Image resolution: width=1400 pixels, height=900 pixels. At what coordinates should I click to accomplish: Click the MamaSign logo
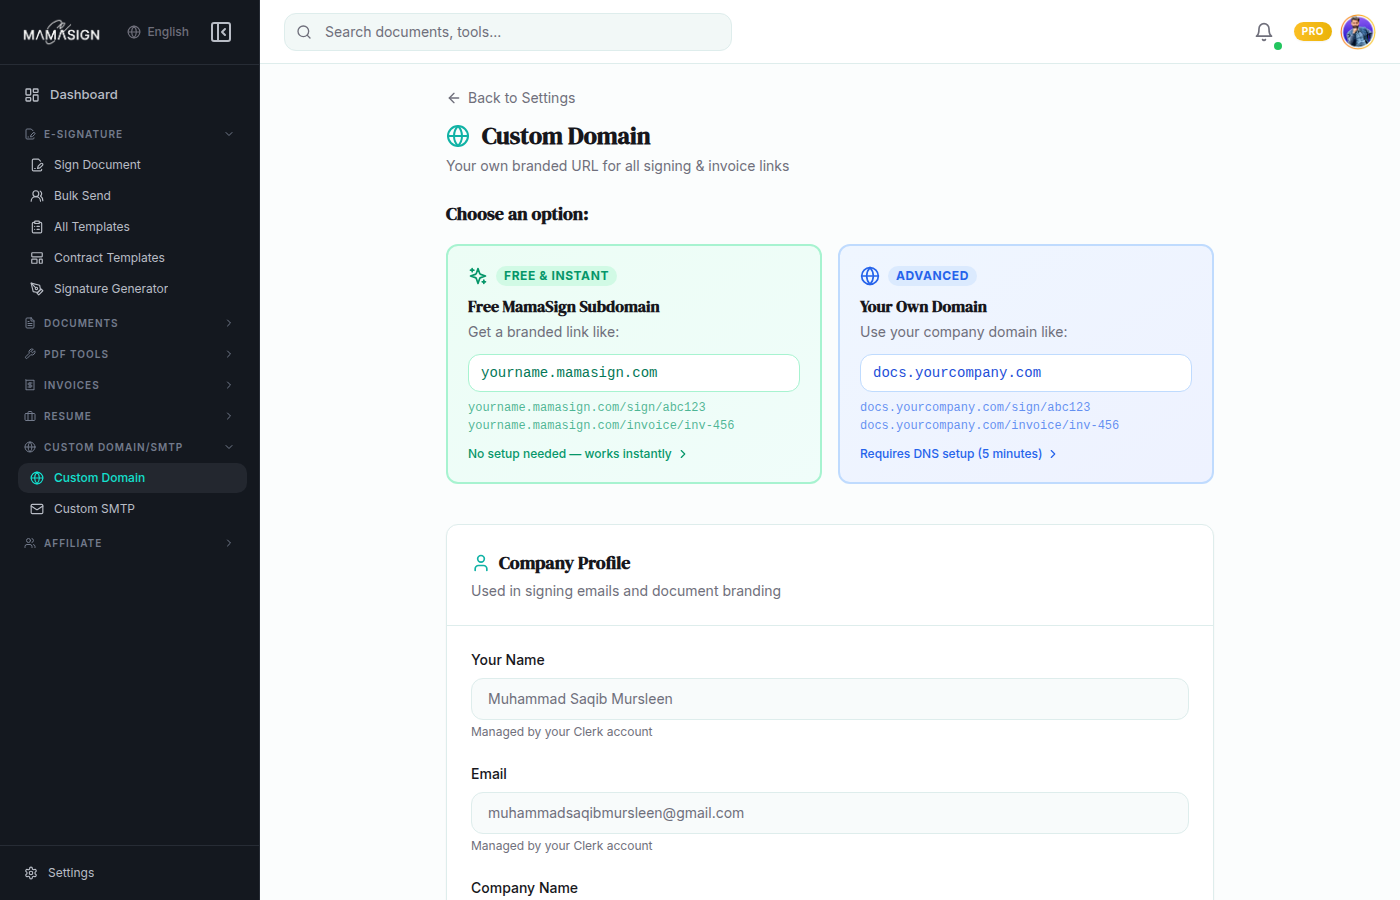(61, 32)
